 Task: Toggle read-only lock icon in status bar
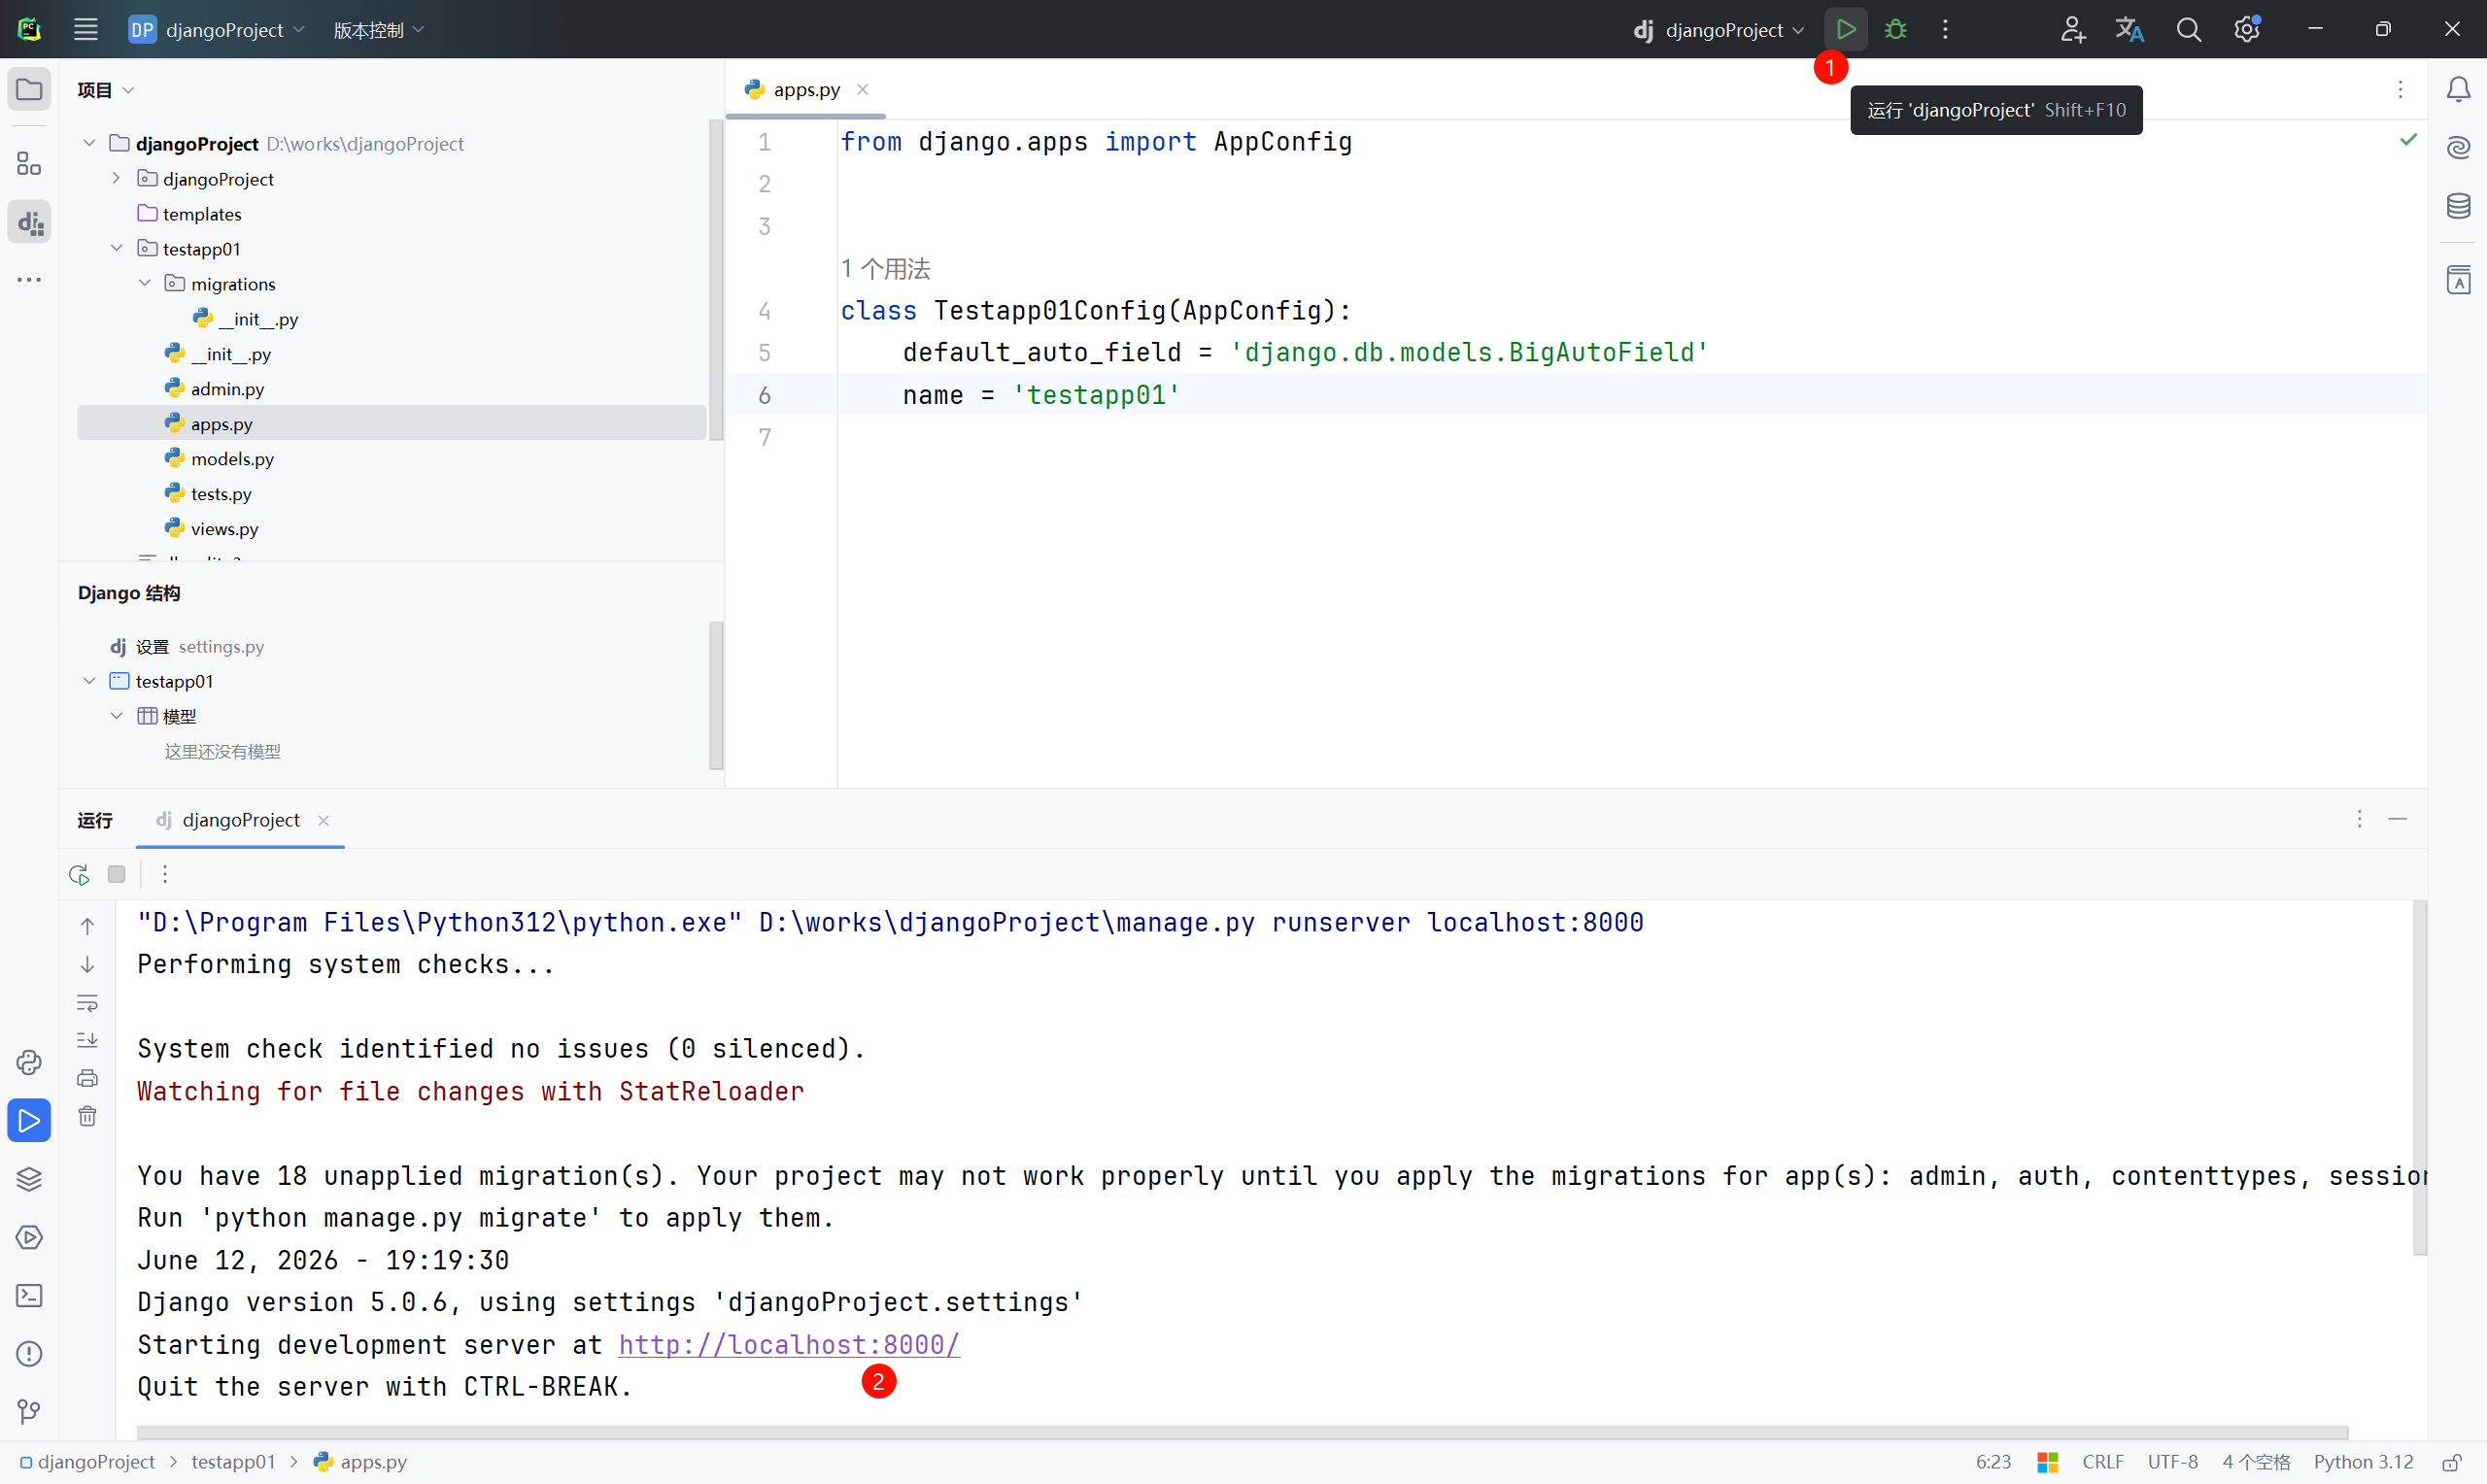click(x=2452, y=1462)
